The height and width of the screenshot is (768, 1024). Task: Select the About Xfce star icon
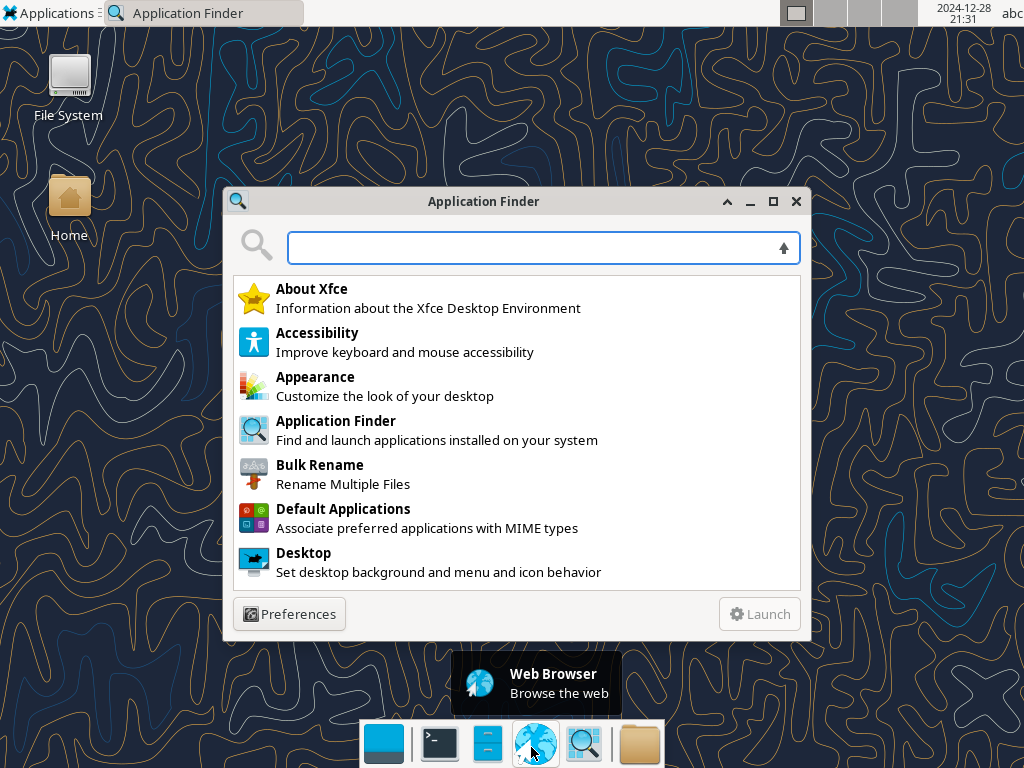tap(253, 298)
